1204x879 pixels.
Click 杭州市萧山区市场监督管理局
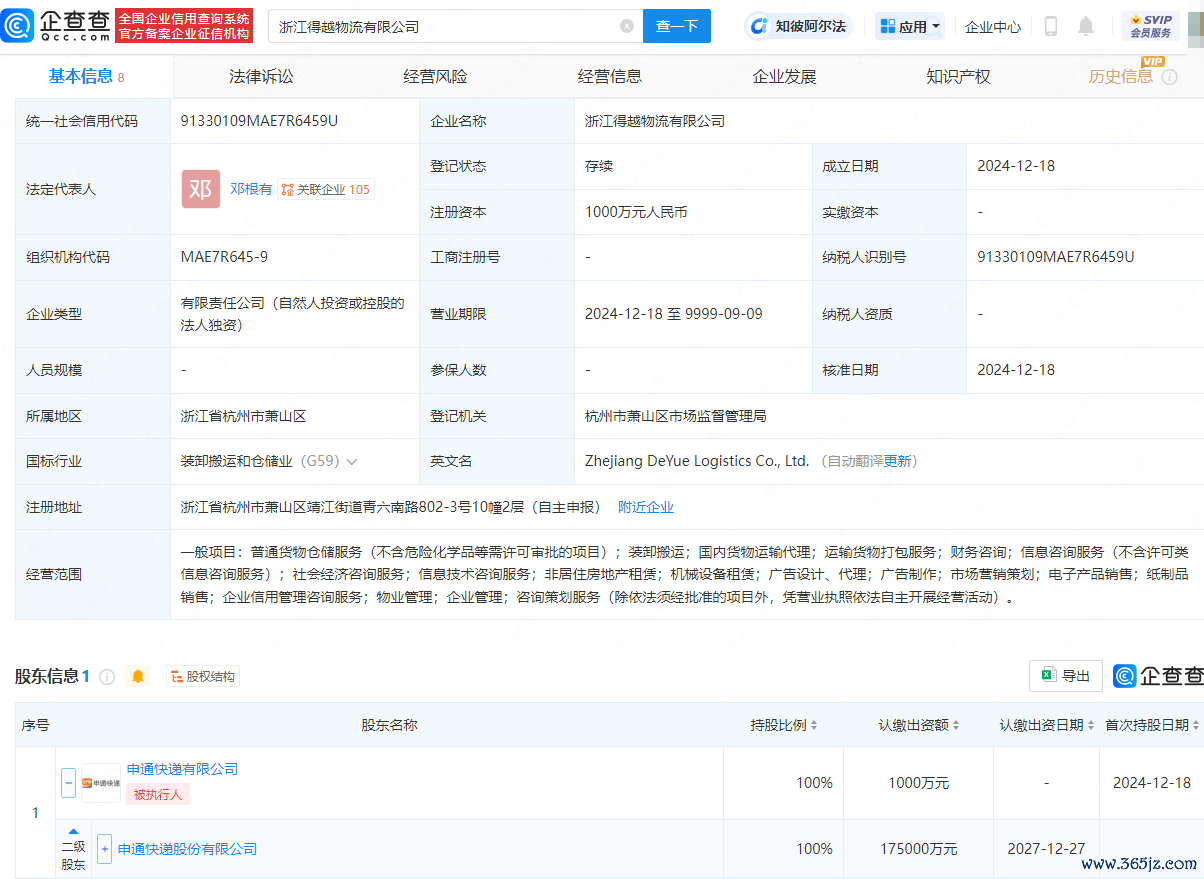point(676,416)
